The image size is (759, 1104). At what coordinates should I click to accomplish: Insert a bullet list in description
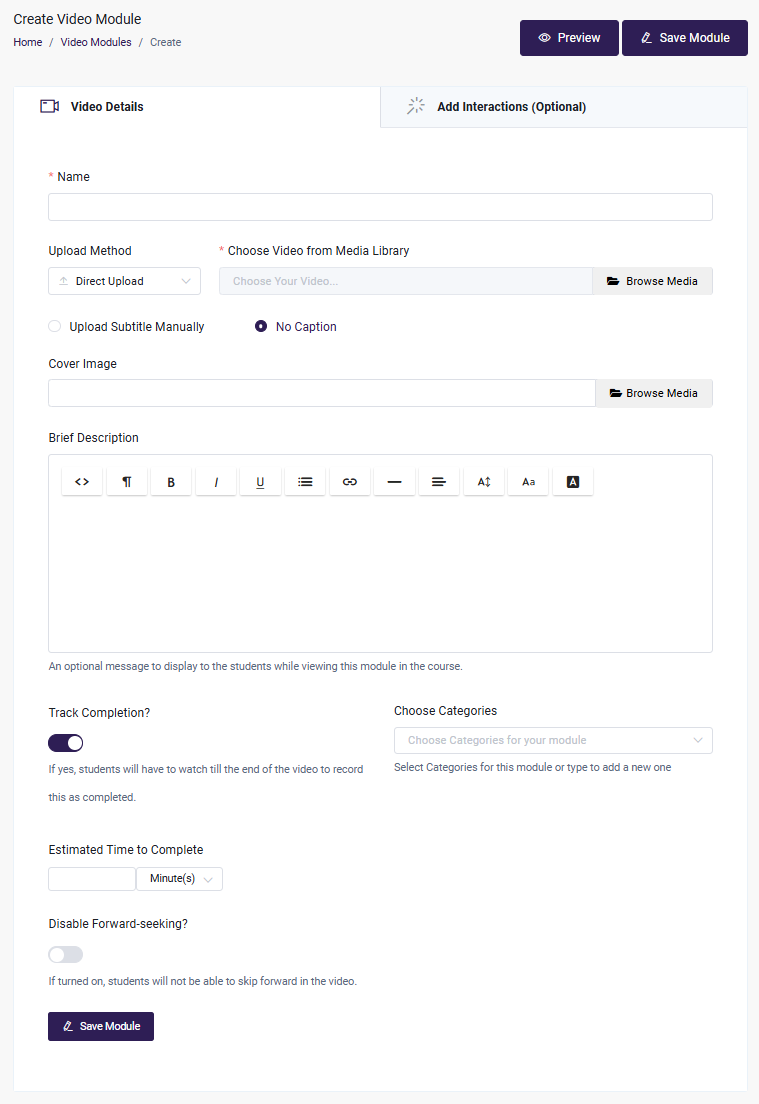[305, 482]
